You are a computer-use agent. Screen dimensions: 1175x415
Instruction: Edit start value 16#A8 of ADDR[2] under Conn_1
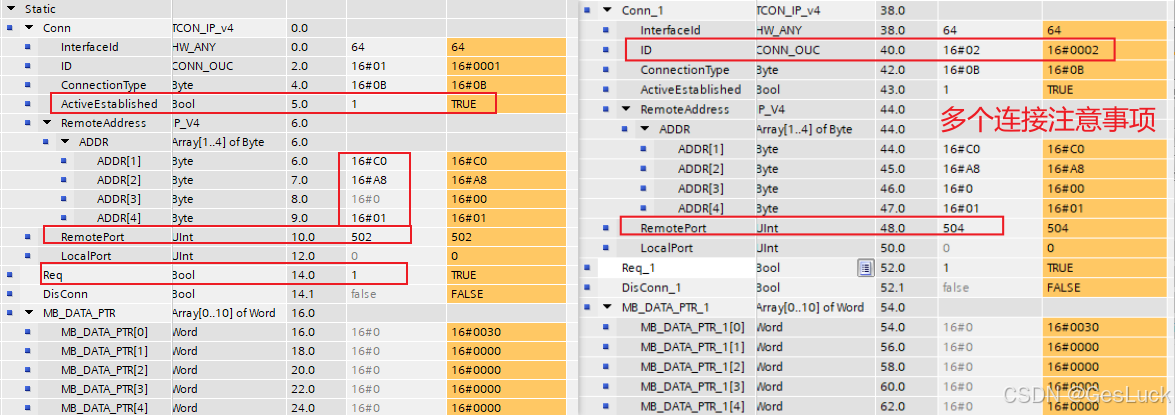tap(960, 169)
